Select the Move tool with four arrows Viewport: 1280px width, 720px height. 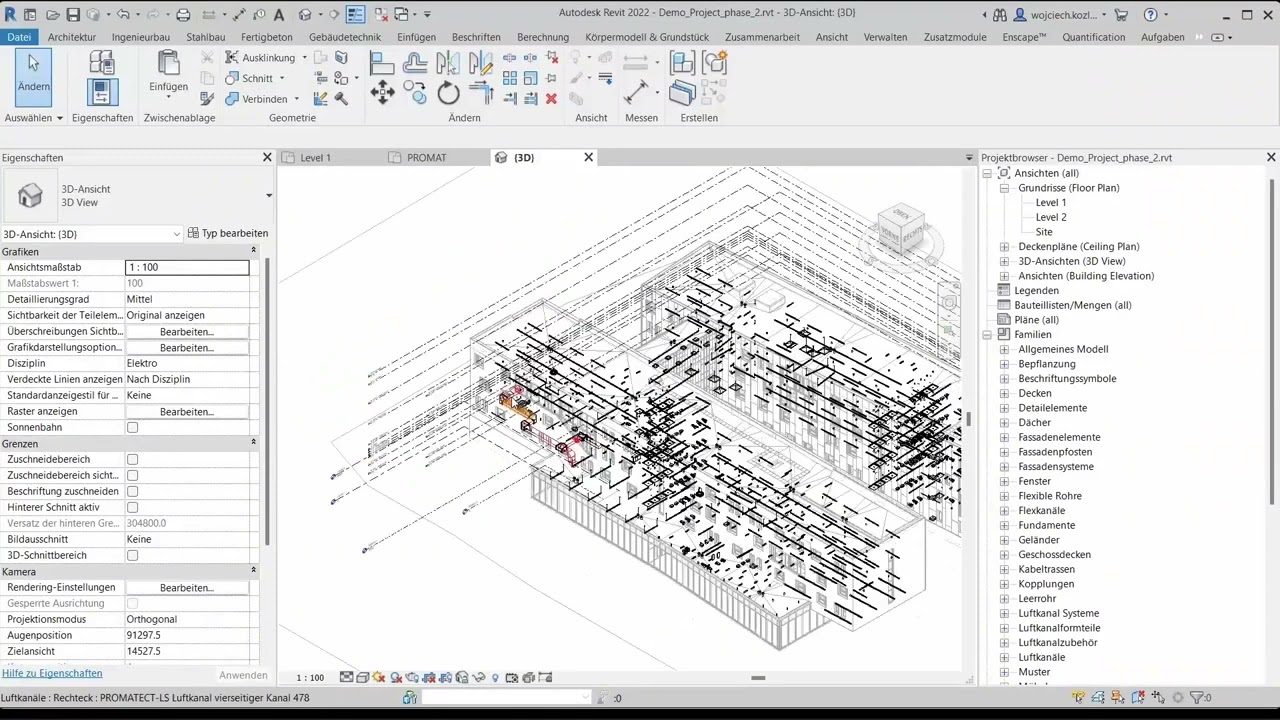[x=383, y=94]
